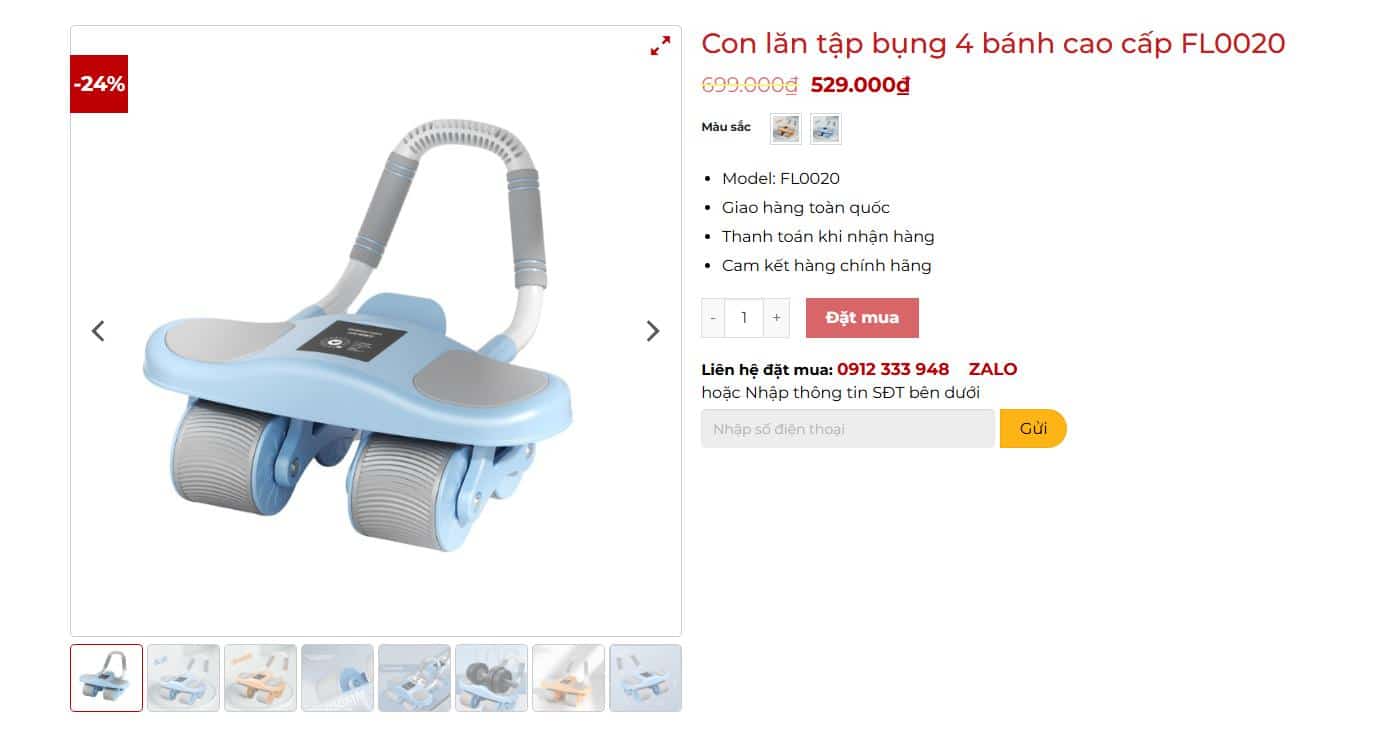
Task: Open the ZALO contact link
Action: [x=993, y=369]
